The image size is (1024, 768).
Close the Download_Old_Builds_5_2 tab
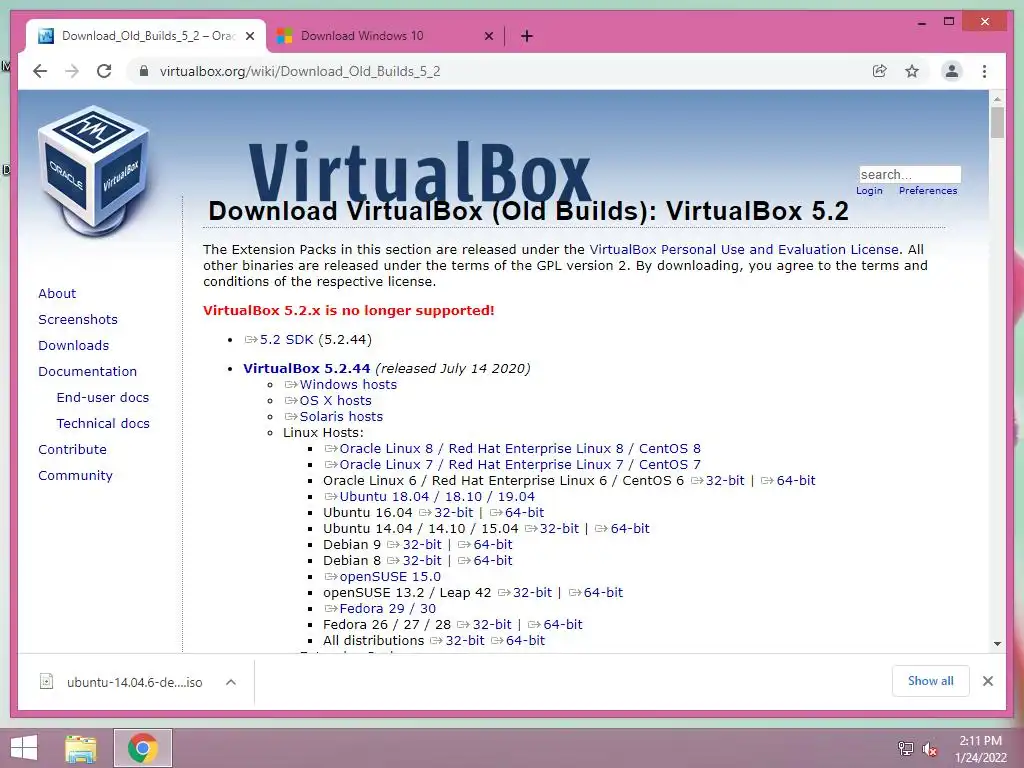(250, 36)
